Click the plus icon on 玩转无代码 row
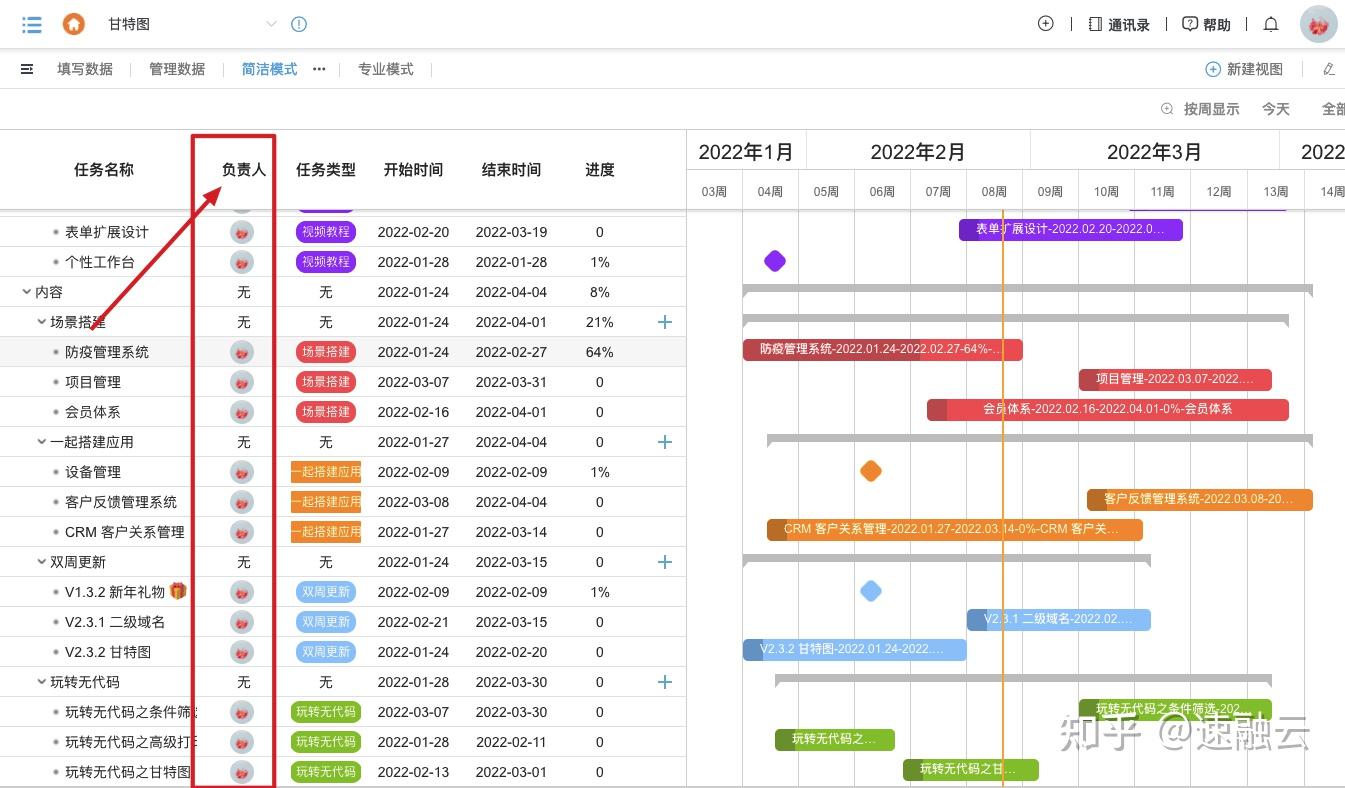1345x788 pixels. tap(664, 682)
